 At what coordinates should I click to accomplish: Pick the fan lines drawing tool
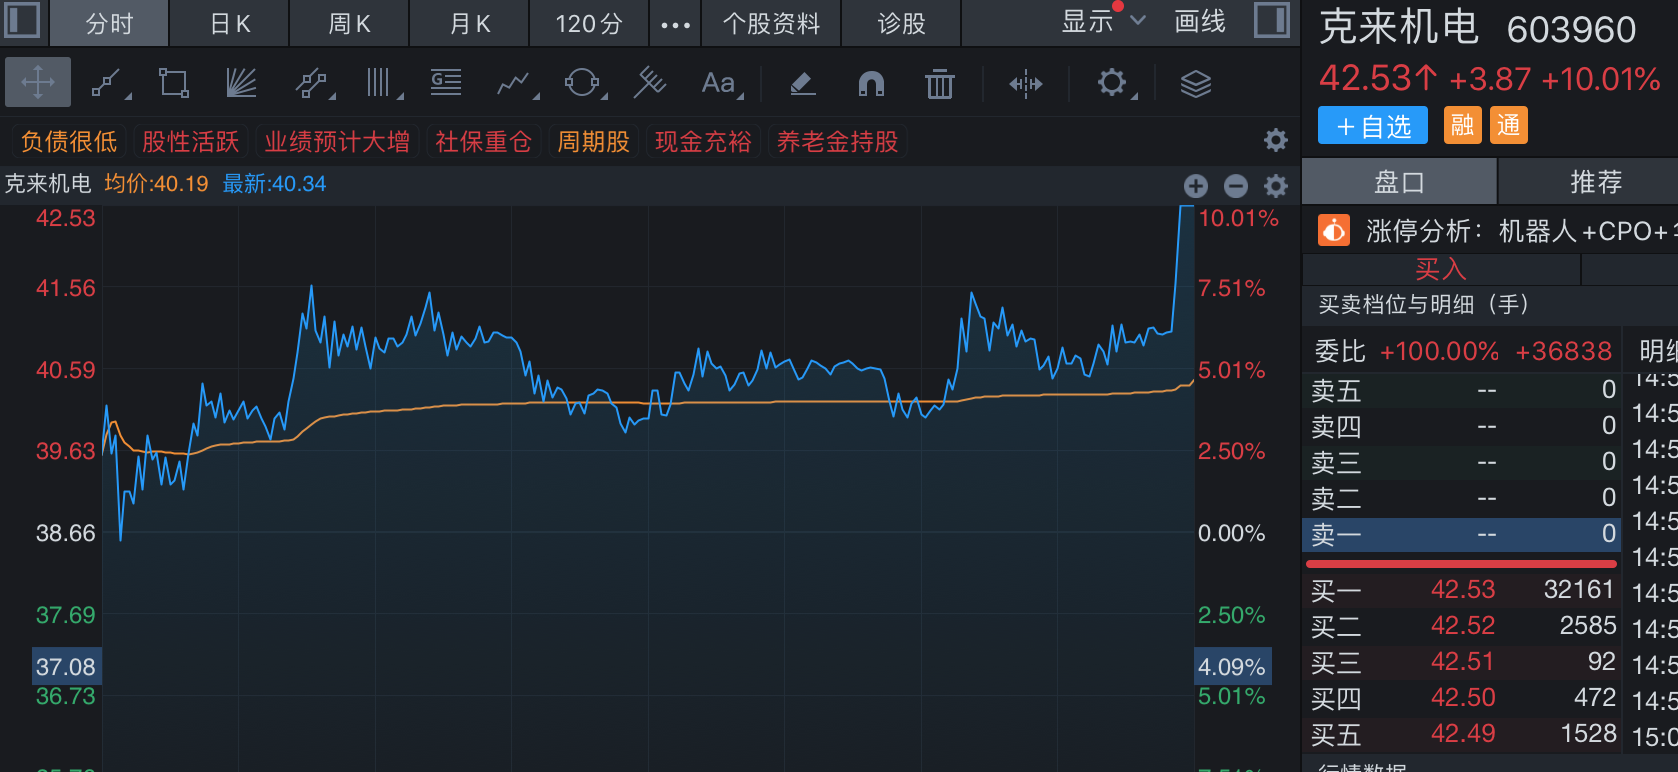tap(241, 83)
